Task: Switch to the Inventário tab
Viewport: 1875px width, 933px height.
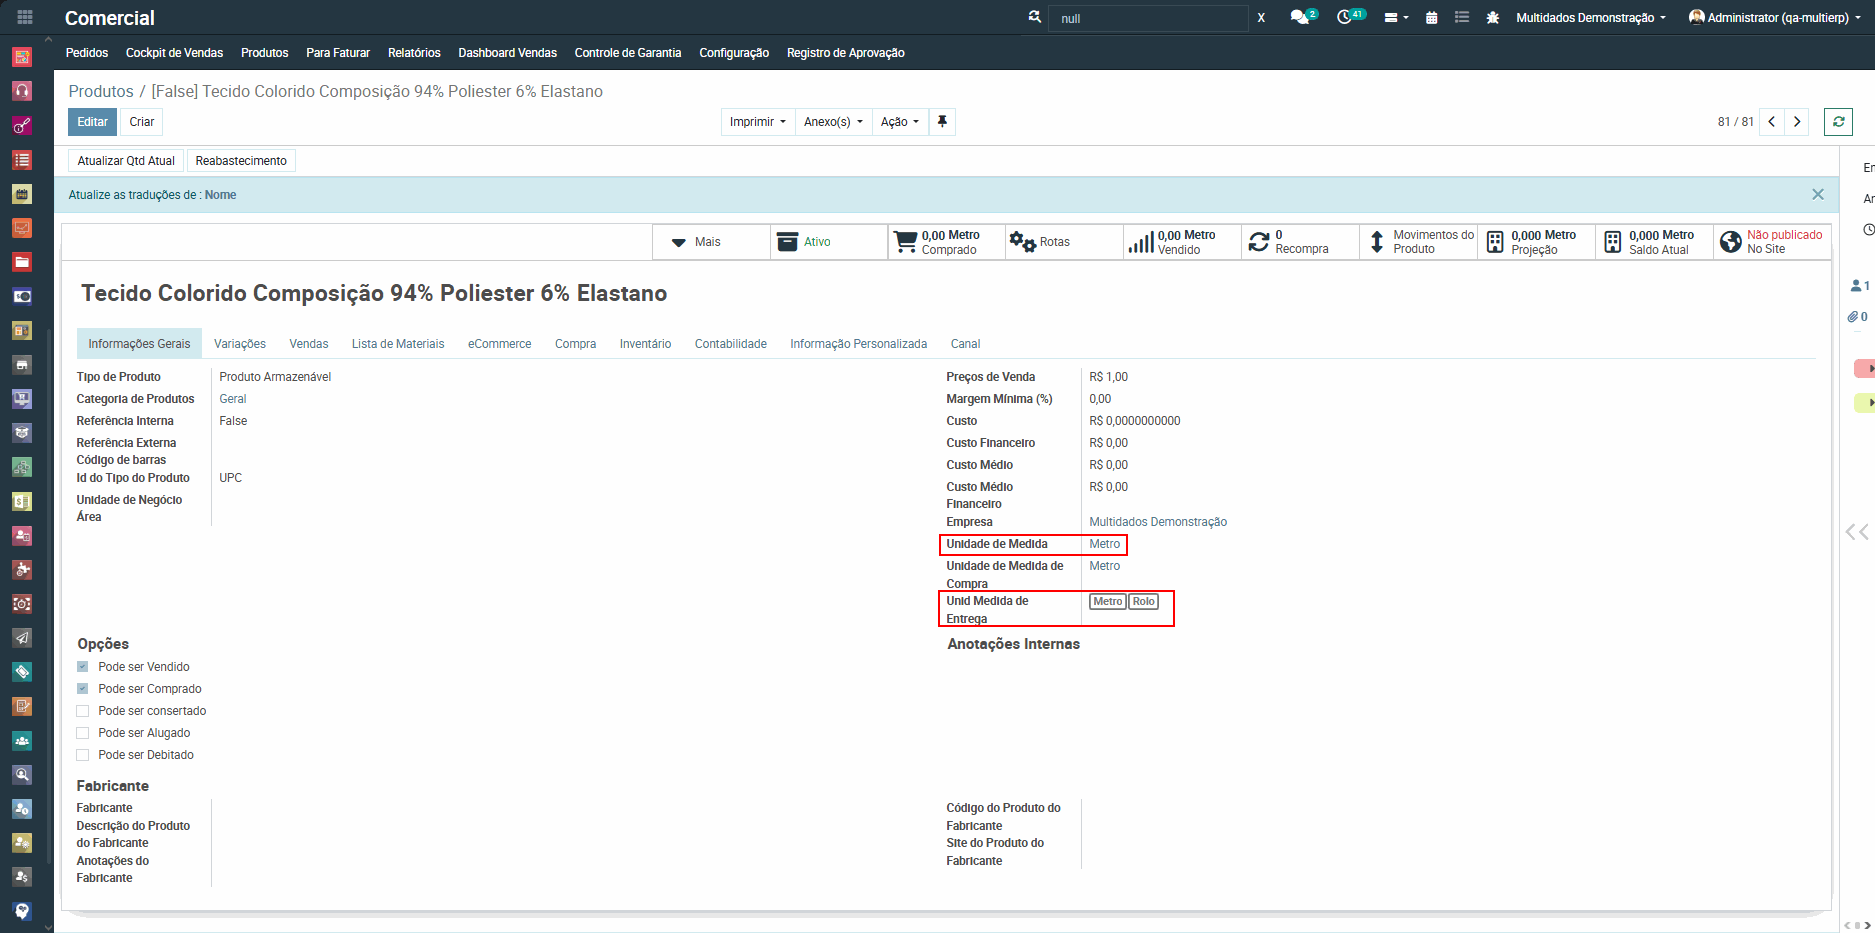Action: click(x=645, y=344)
